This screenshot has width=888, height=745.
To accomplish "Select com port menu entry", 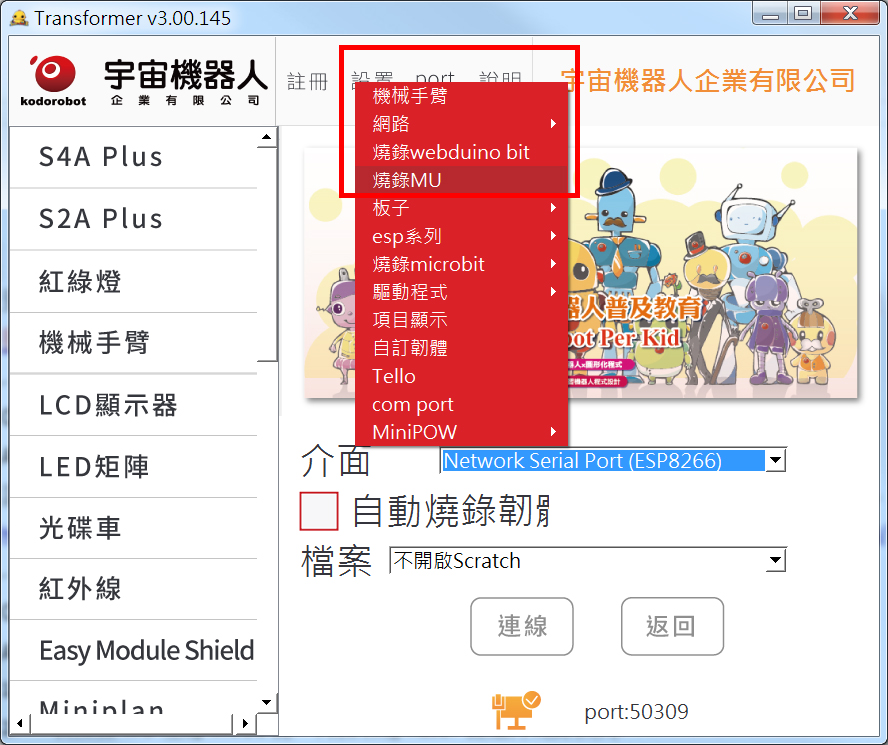I will [462, 404].
